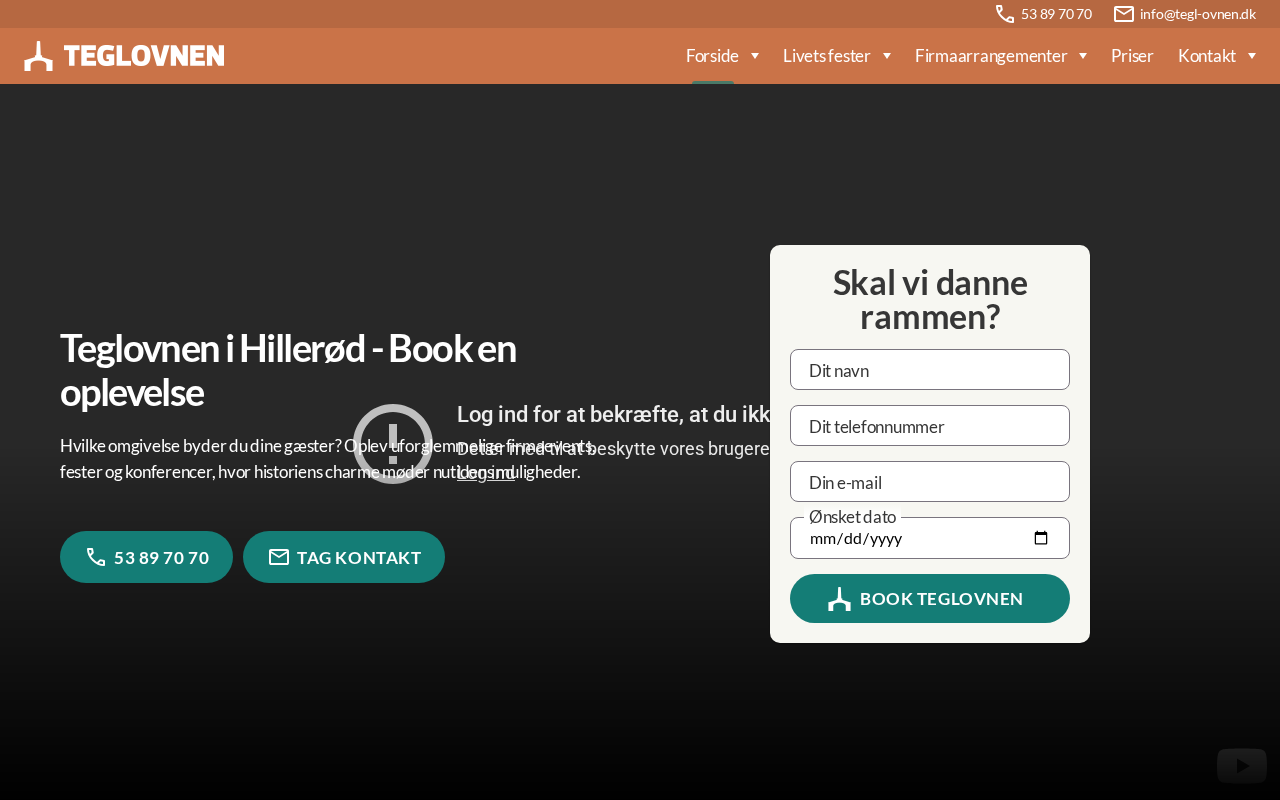The image size is (1280, 800).
Task: Click the TAG KONTAKT button
Action: pyautogui.click(x=344, y=557)
